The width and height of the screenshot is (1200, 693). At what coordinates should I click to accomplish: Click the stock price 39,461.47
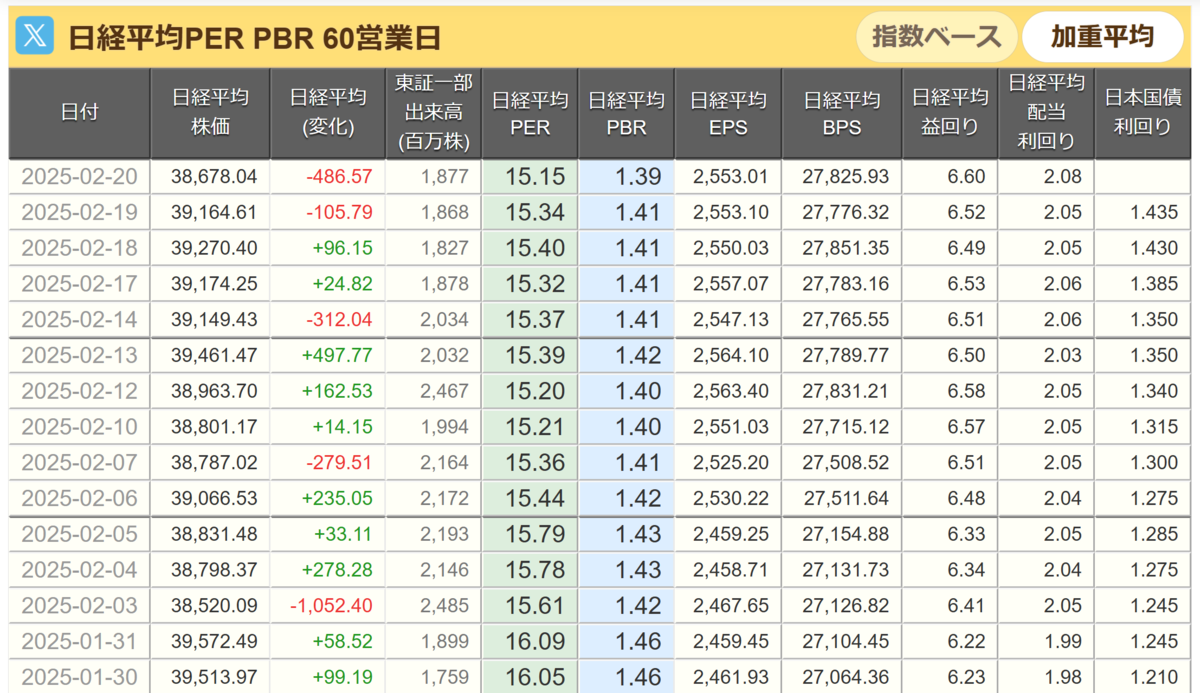[x=214, y=356]
